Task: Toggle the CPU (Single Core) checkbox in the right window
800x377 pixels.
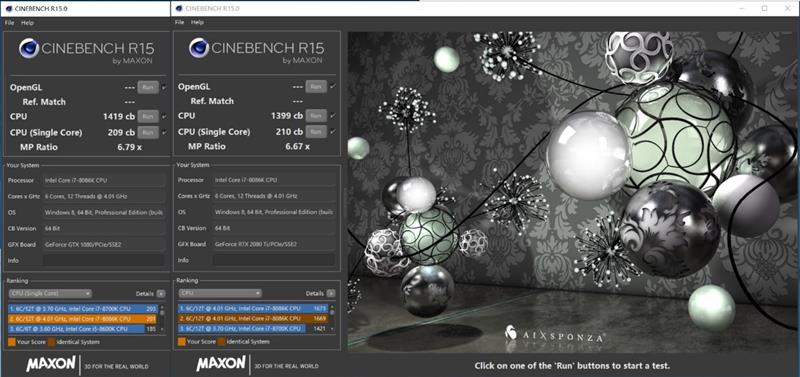Action: click(333, 132)
